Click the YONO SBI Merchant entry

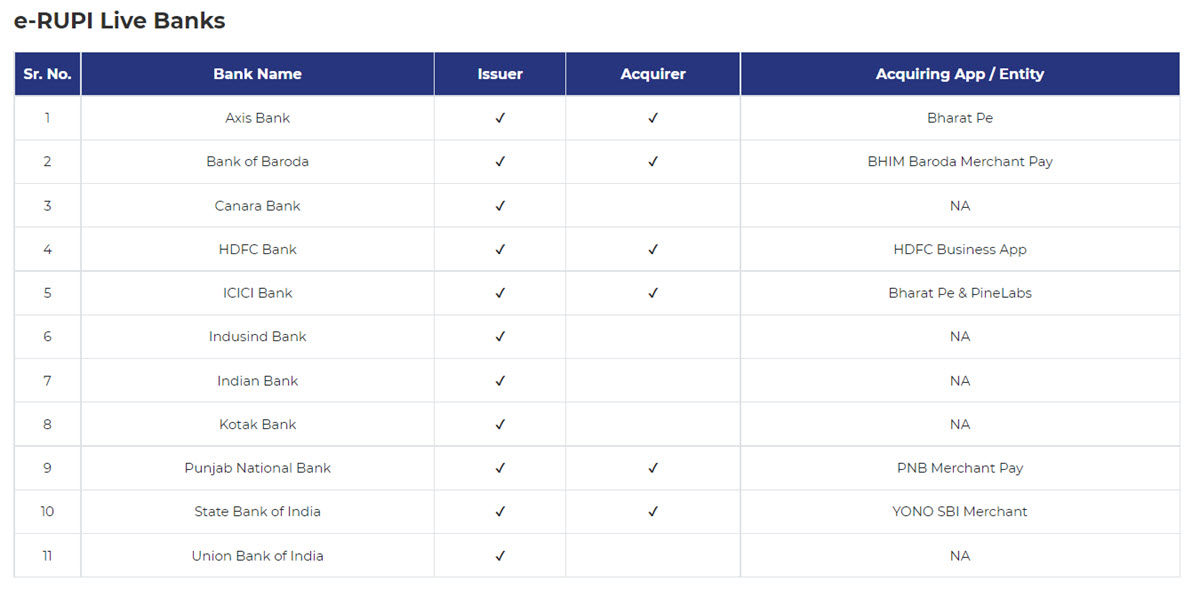(959, 511)
